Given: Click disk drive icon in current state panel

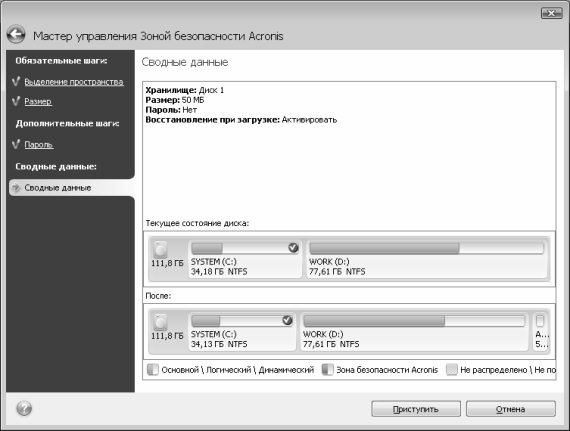Looking at the screenshot, I should [x=160, y=249].
